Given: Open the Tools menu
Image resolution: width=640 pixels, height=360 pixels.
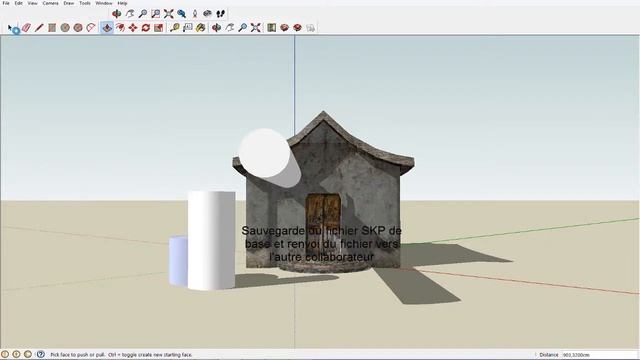Looking at the screenshot, I should click(84, 3).
